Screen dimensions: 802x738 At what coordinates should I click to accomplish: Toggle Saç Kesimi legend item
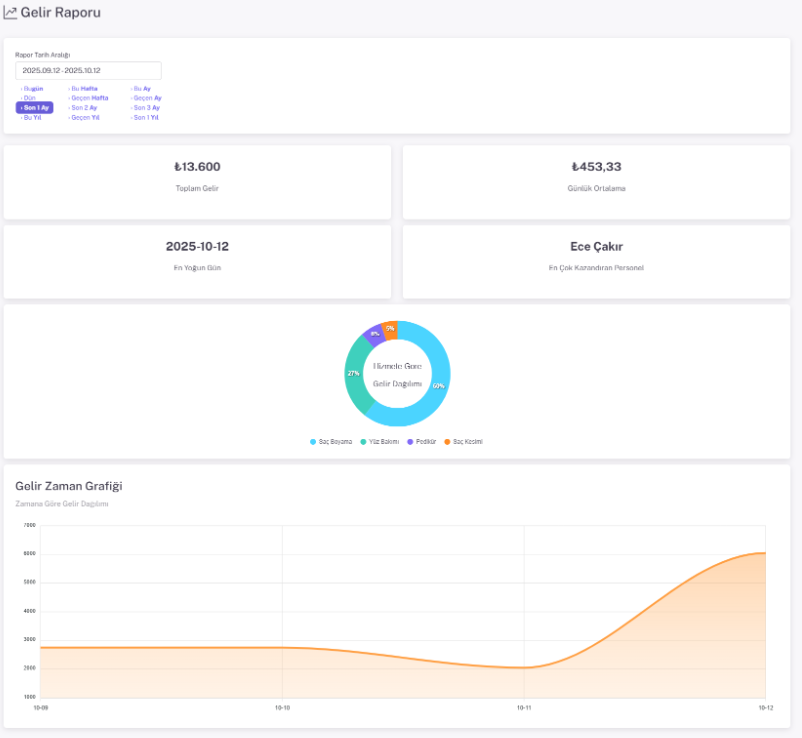pyautogui.click(x=464, y=441)
